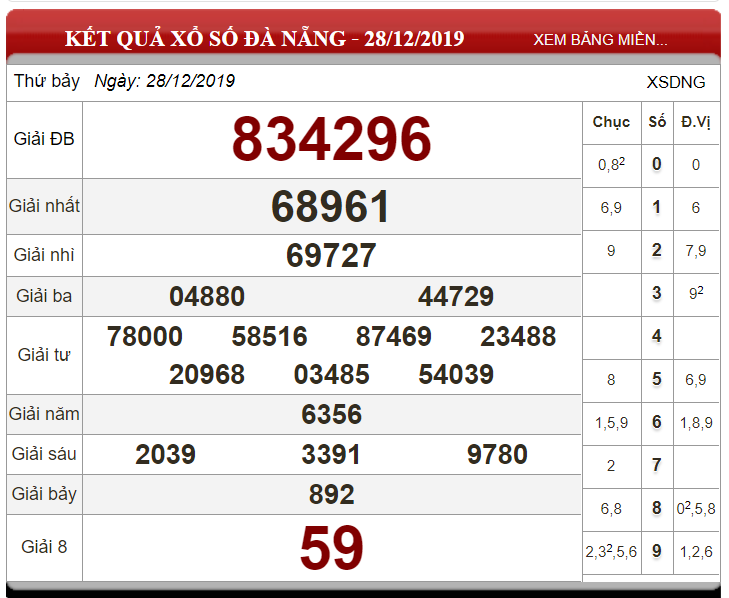Image resolution: width=729 pixels, height=598 pixels.
Task: Select the special prize number 834296
Action: [x=331, y=139]
